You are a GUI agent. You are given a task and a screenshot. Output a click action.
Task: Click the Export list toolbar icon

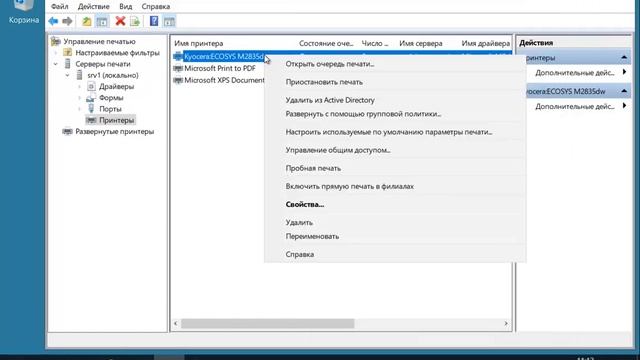click(x=135, y=21)
